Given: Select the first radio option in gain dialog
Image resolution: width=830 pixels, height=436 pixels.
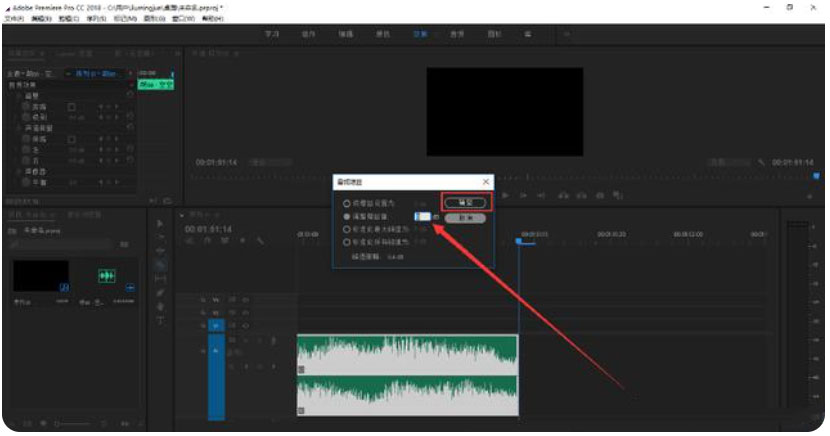Looking at the screenshot, I should (347, 203).
